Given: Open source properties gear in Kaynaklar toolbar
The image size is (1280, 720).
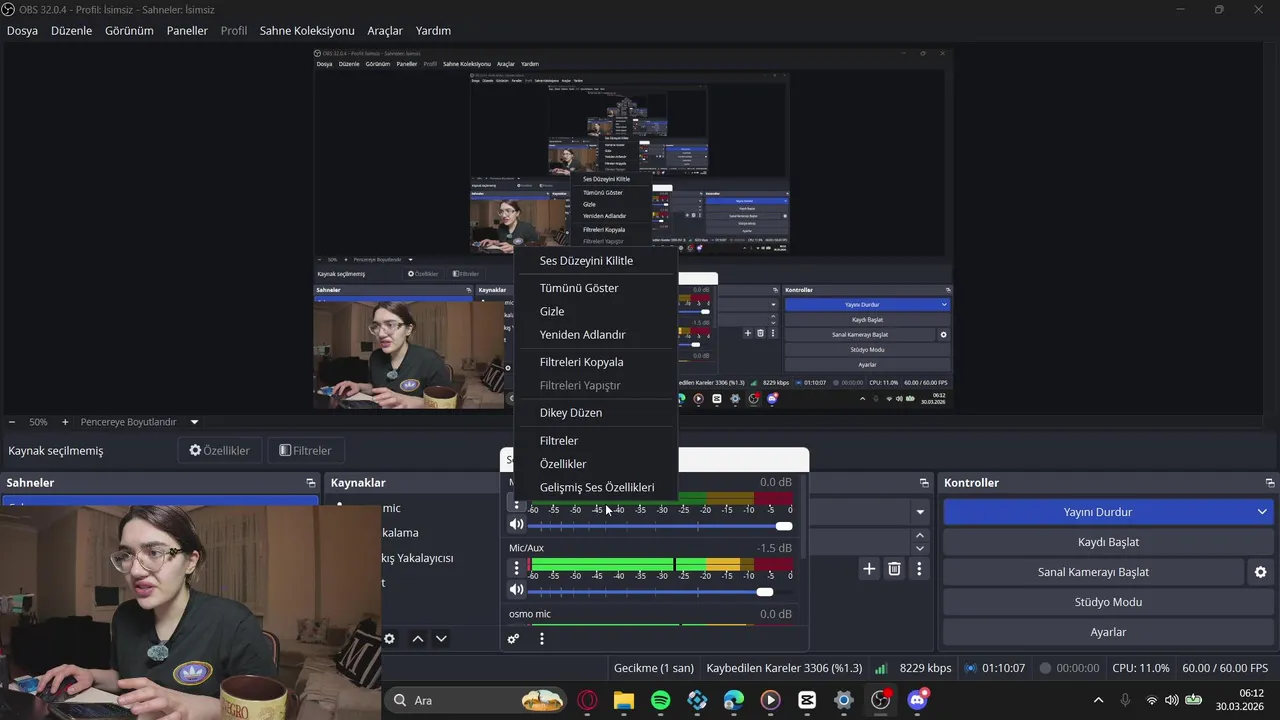Looking at the screenshot, I should click(389, 639).
